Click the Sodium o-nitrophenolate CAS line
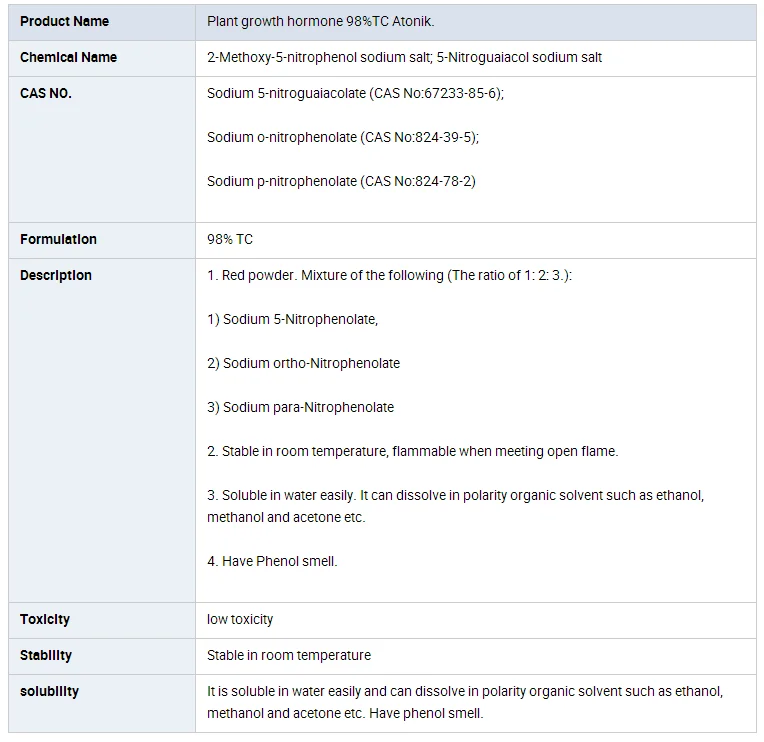 pos(343,137)
